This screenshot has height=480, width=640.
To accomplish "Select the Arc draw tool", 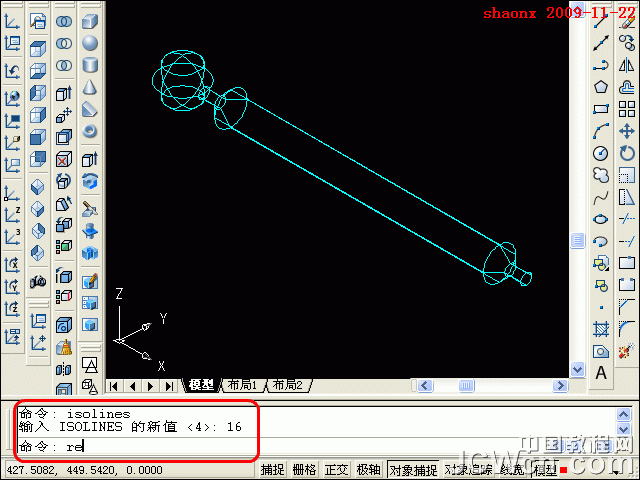I will point(600,131).
